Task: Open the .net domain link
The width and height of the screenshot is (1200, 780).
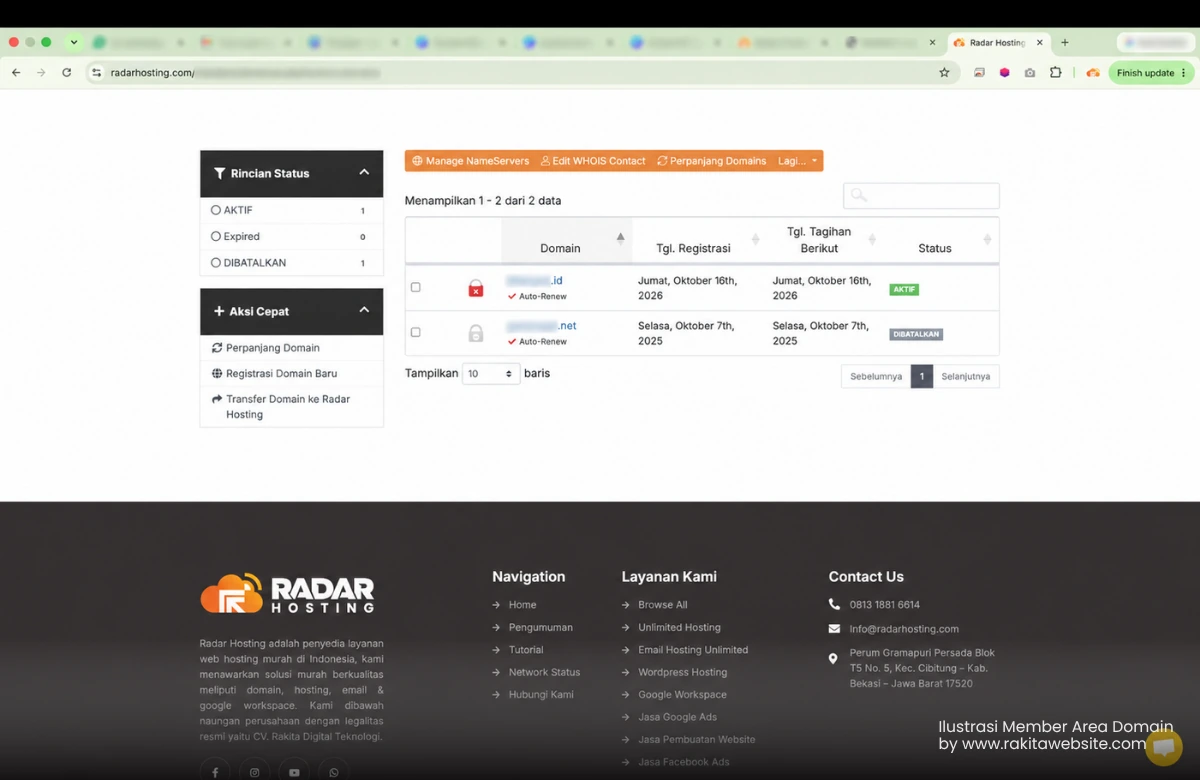Action: point(541,326)
